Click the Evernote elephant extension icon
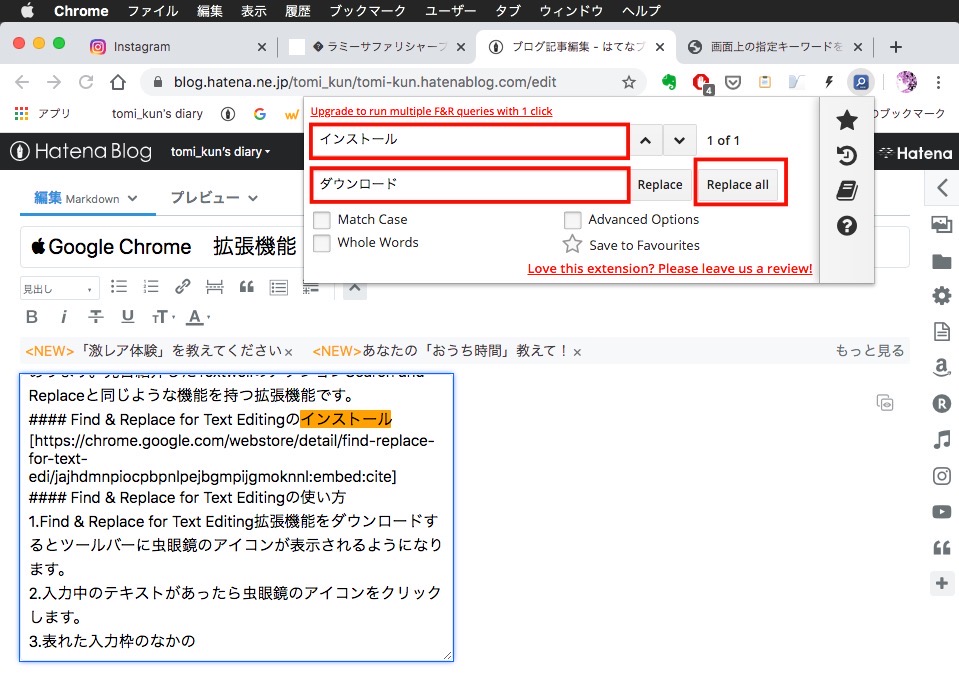 pyautogui.click(x=669, y=82)
